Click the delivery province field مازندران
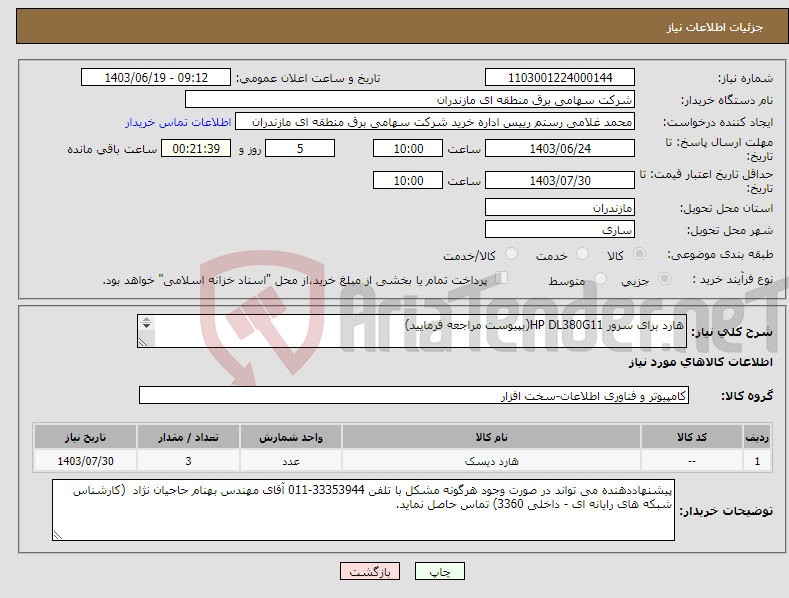 point(560,207)
